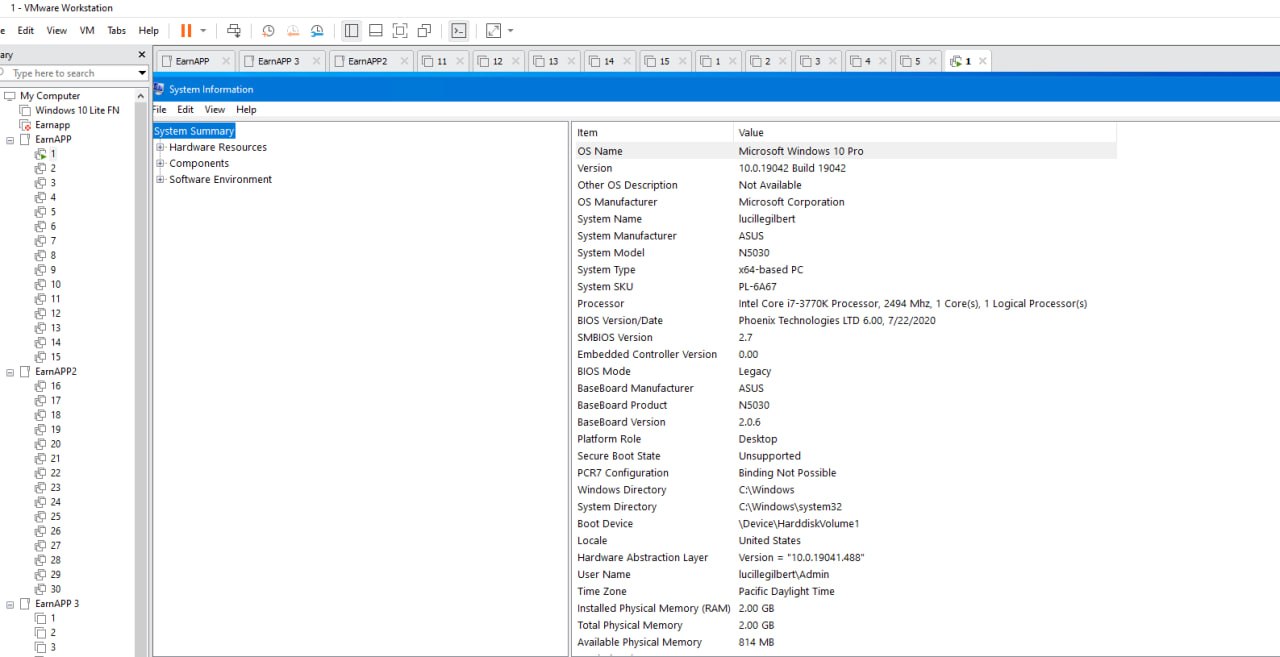Tick the checkbox next to EarnAPP 3
The image size is (1280, 657).
tap(24, 603)
